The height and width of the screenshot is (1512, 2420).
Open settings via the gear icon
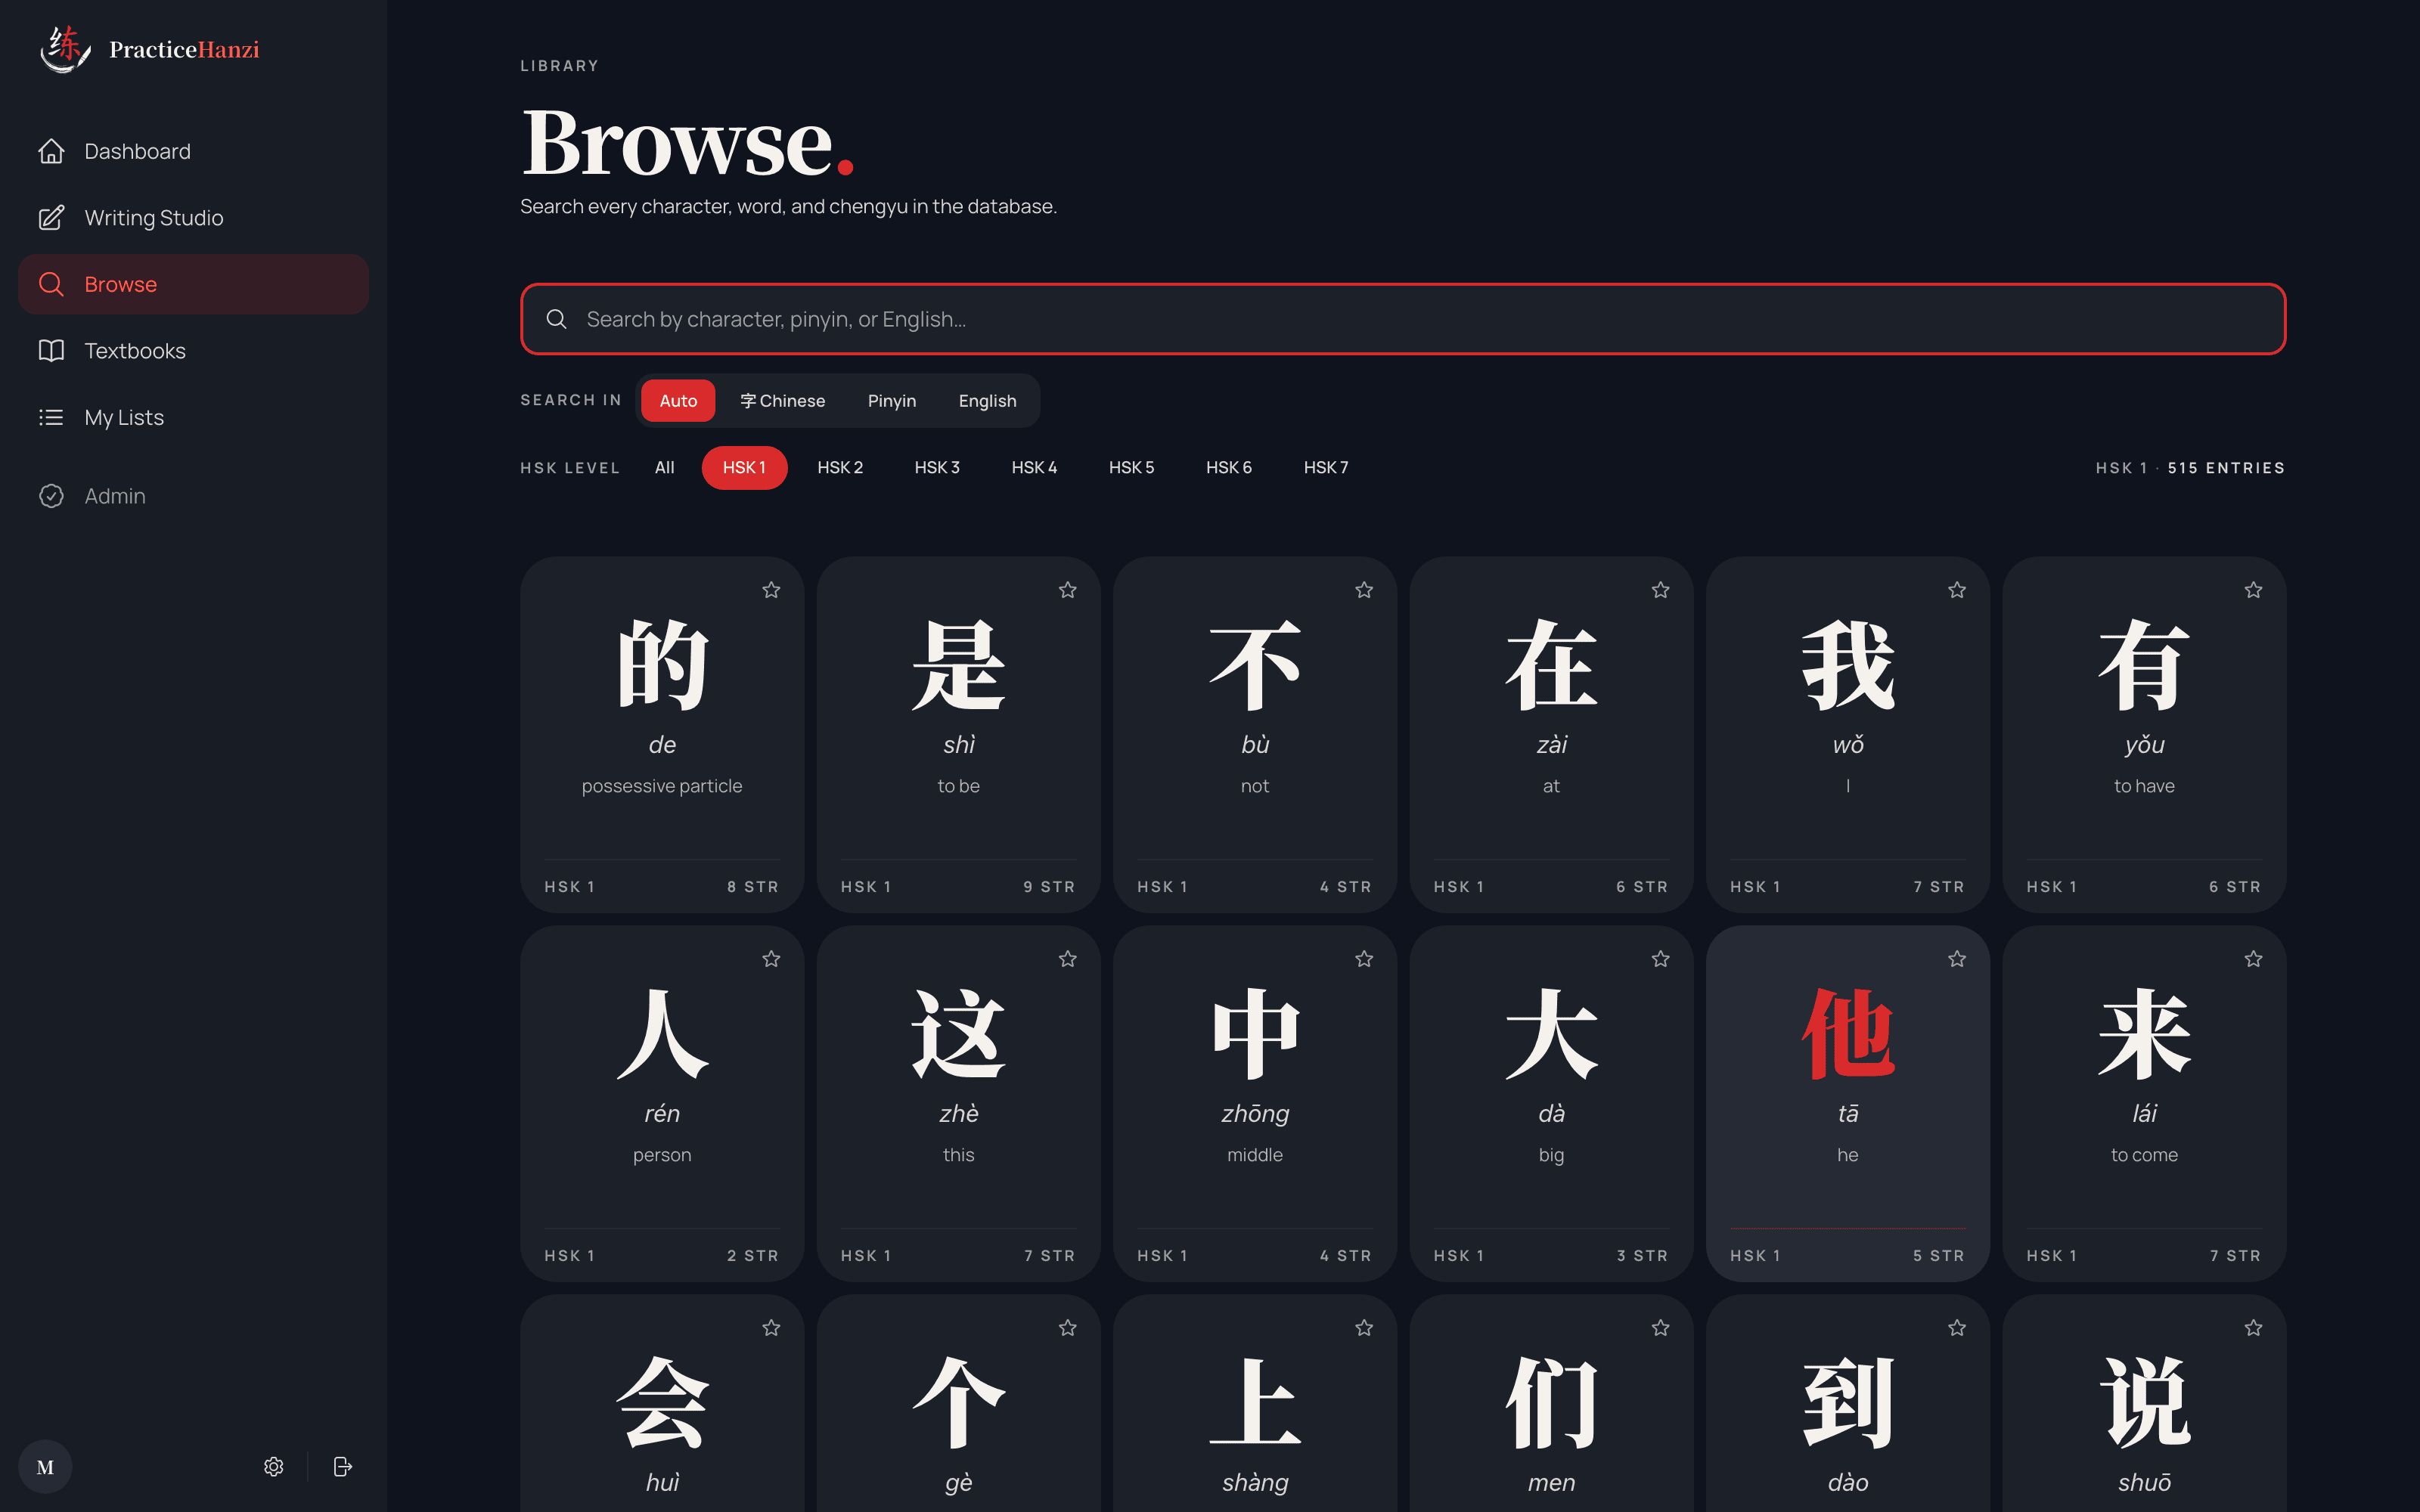pos(274,1466)
